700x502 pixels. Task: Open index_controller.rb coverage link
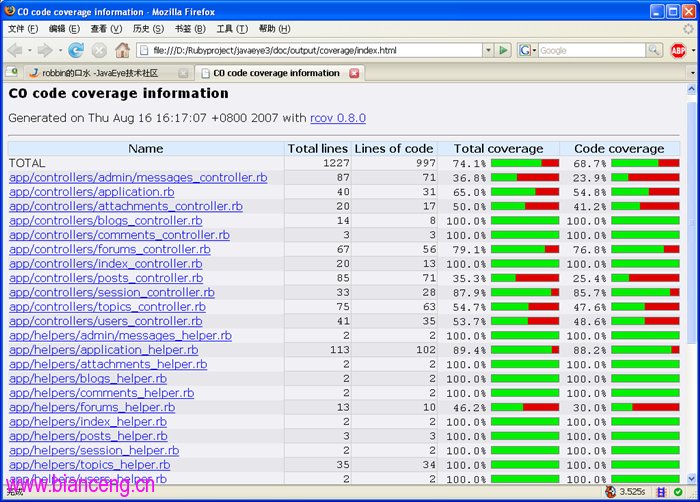coord(105,264)
